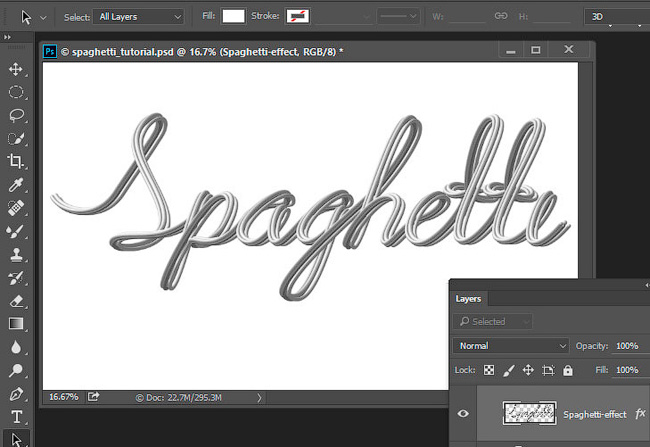
Task: Open tool preset picker arrow
Action: click(43, 18)
